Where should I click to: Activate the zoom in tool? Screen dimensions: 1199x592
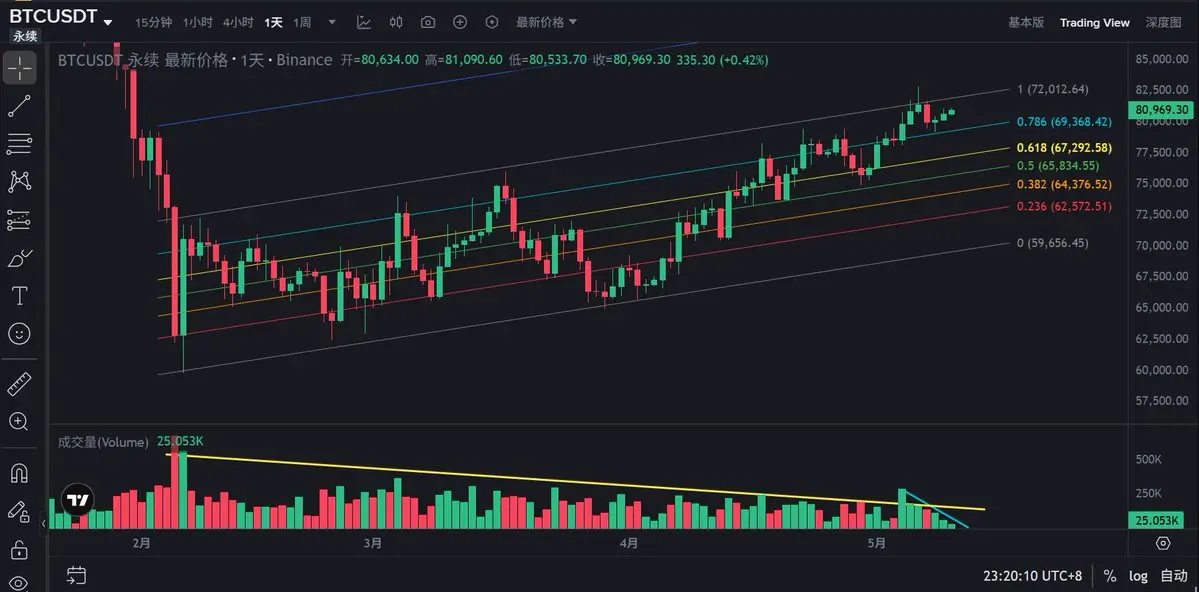[20, 421]
